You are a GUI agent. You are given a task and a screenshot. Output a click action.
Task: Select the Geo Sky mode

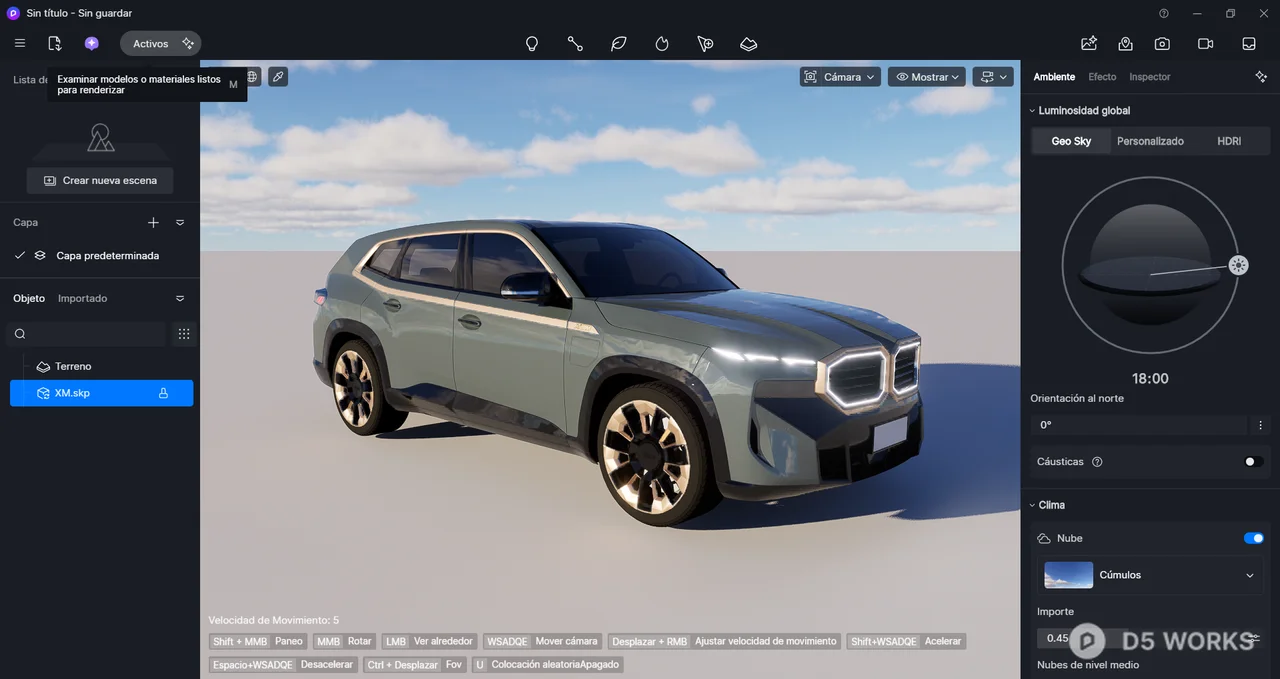pyautogui.click(x=1071, y=141)
